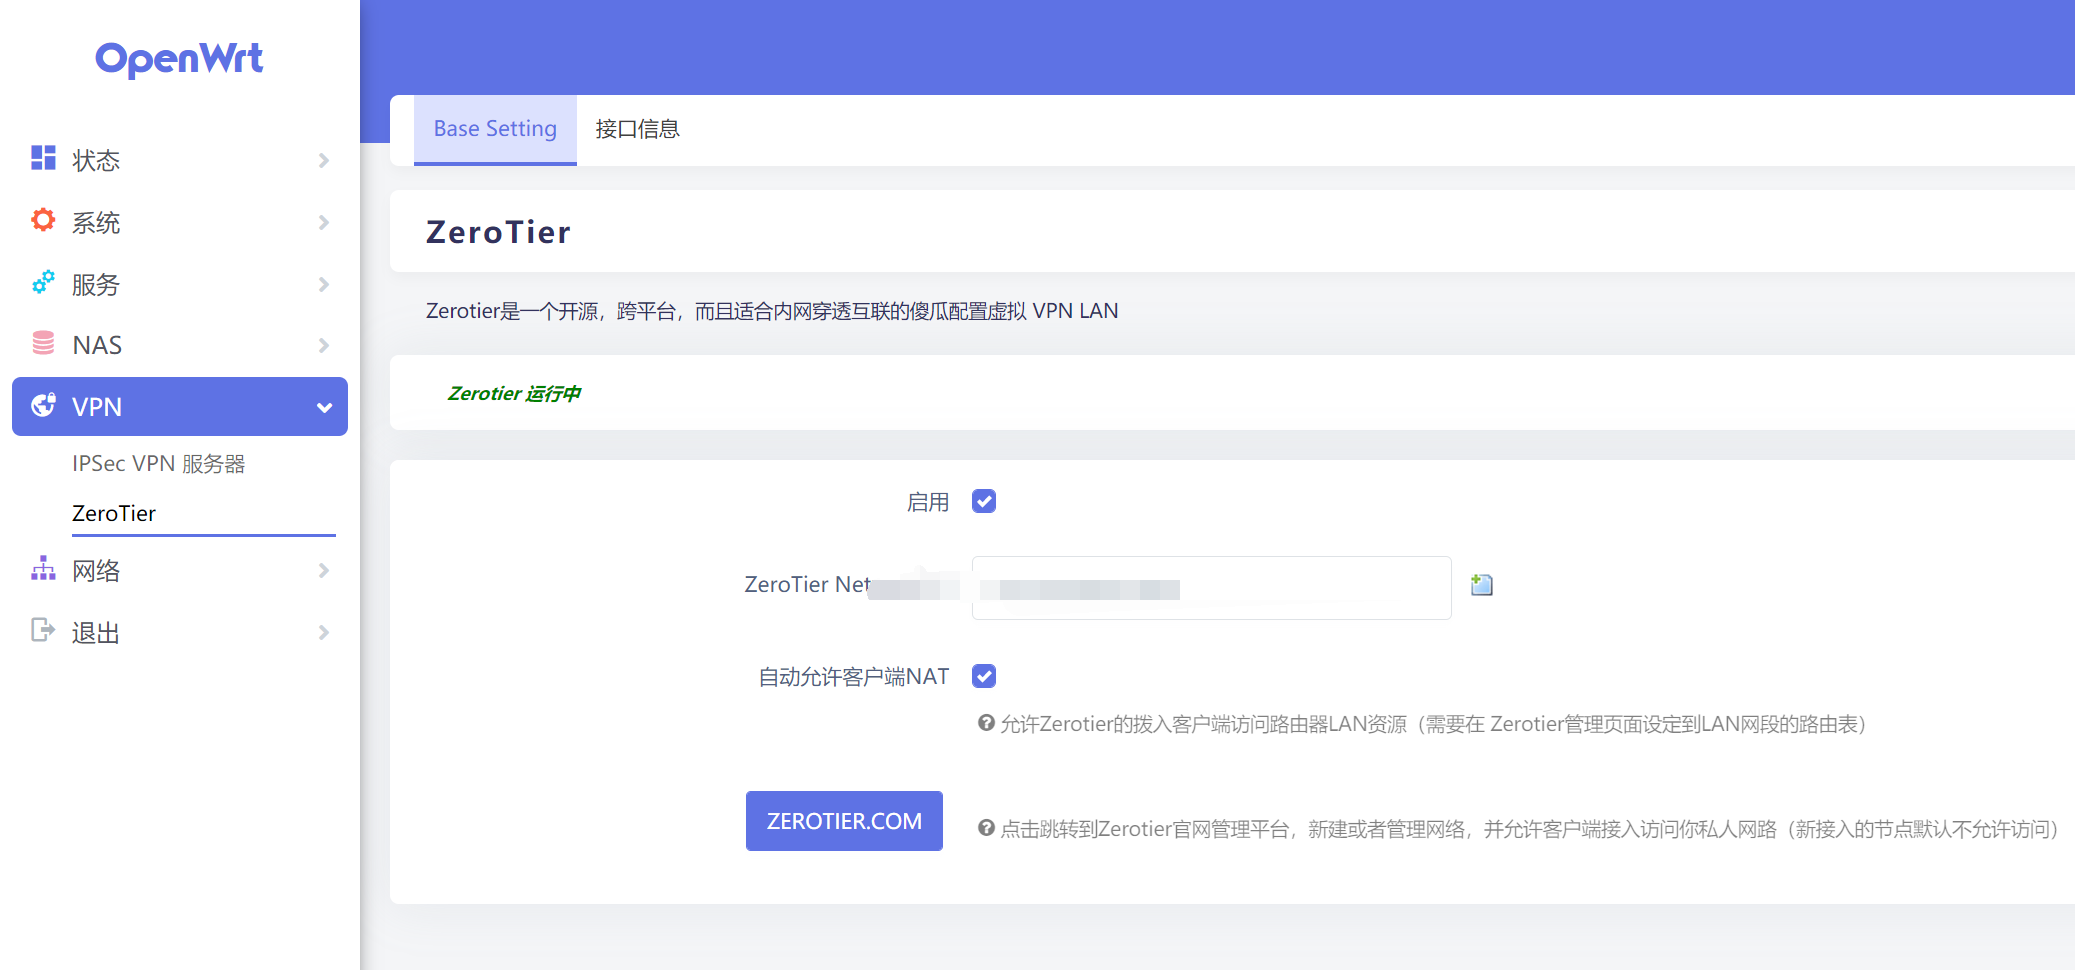The image size is (2075, 970).
Task: Expand the 系统 section arrow
Action: pyautogui.click(x=324, y=221)
